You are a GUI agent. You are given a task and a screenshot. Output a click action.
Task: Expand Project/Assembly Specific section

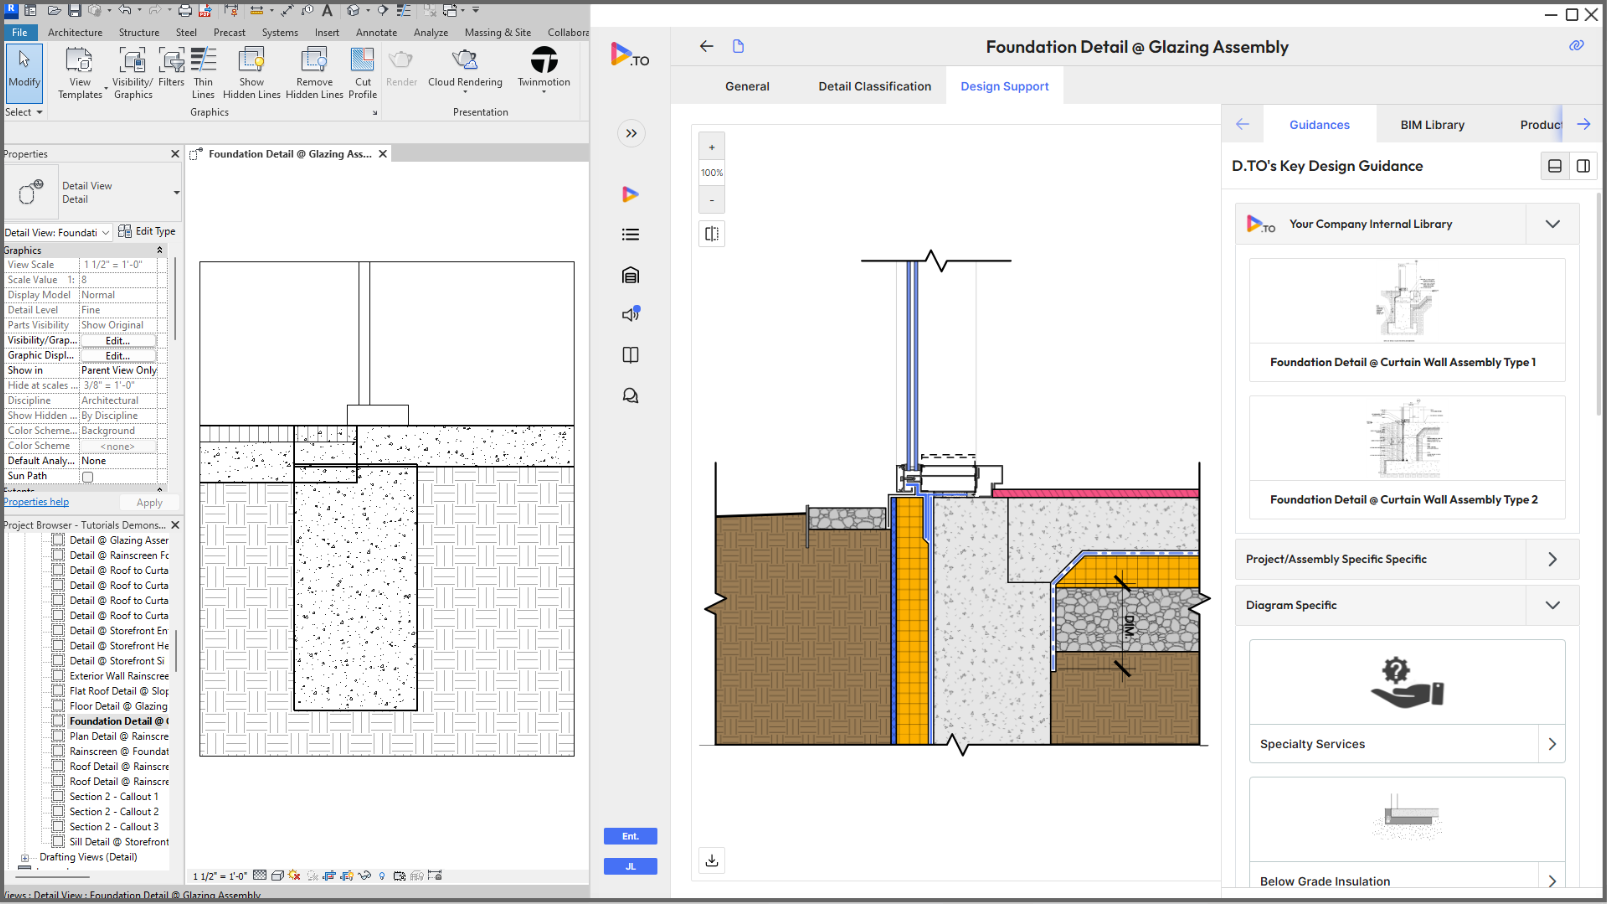[1552, 559]
